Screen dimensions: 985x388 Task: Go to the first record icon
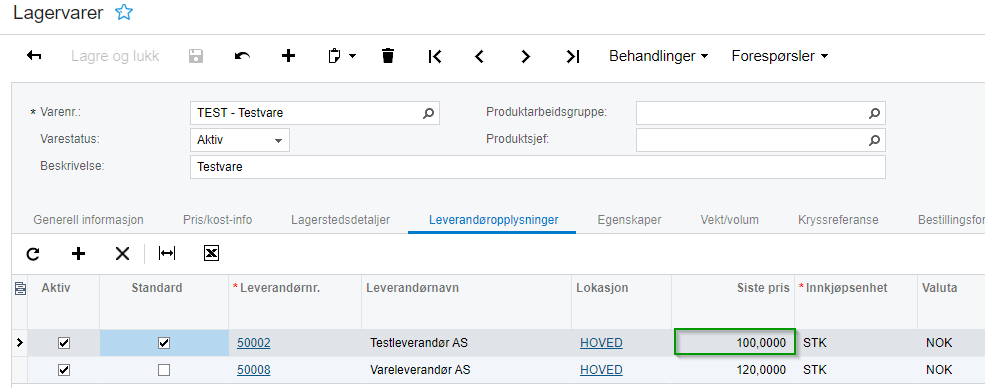tap(434, 57)
